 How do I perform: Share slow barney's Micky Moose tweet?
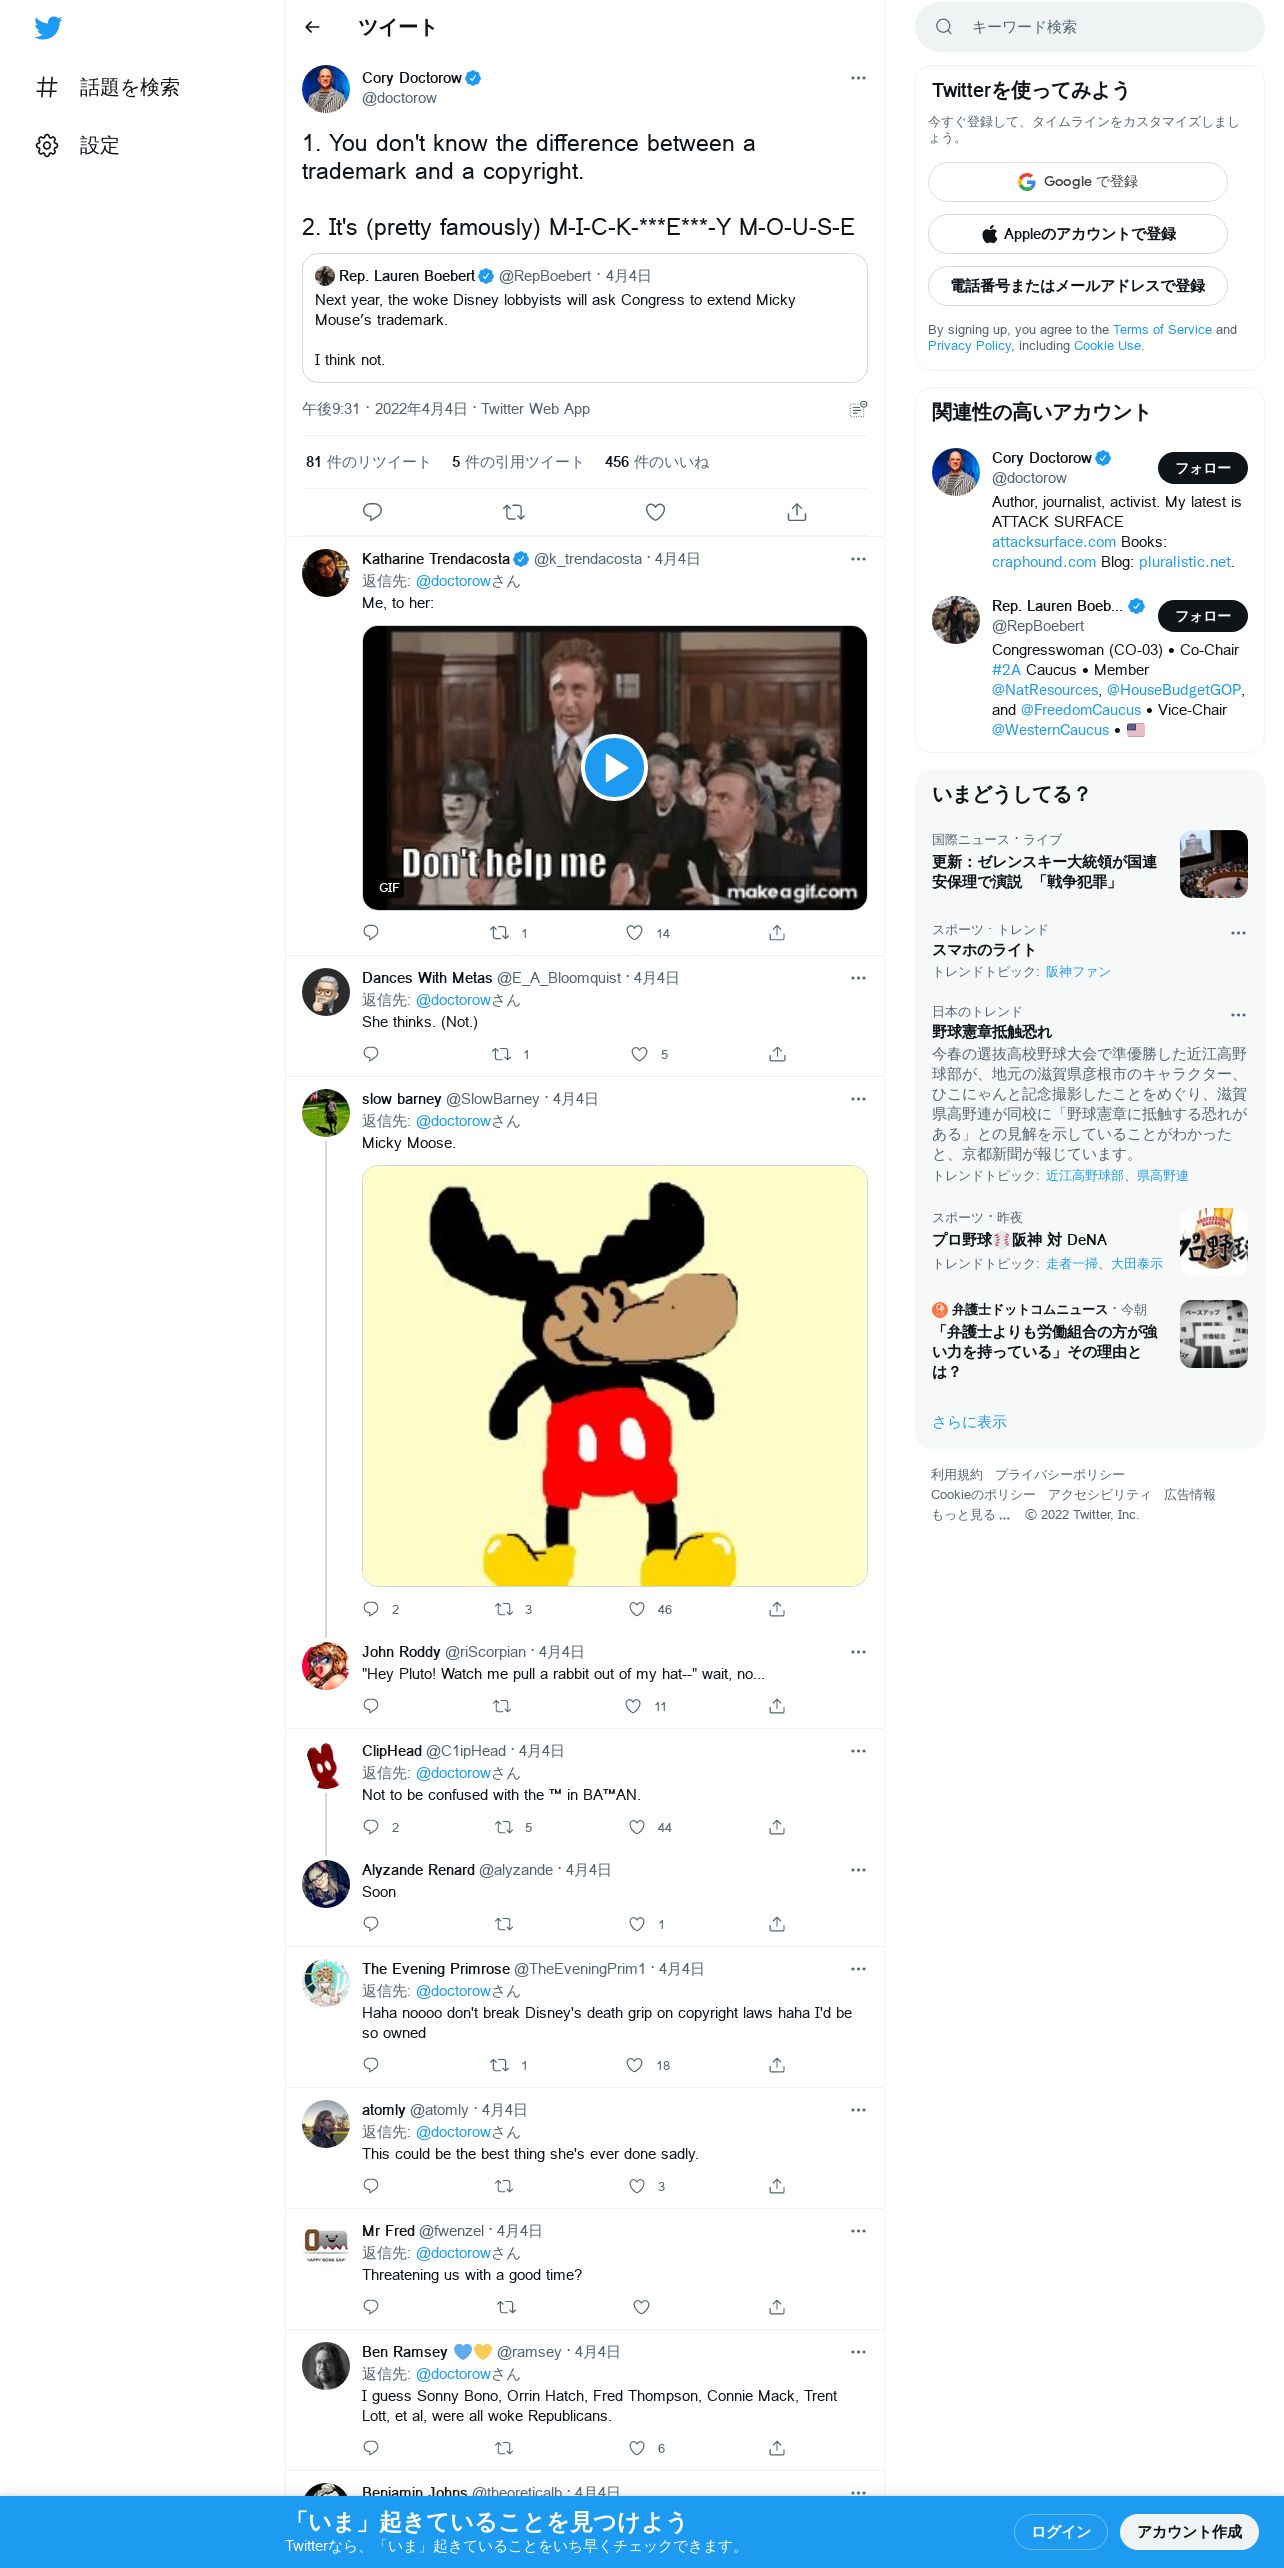pyautogui.click(x=777, y=1609)
